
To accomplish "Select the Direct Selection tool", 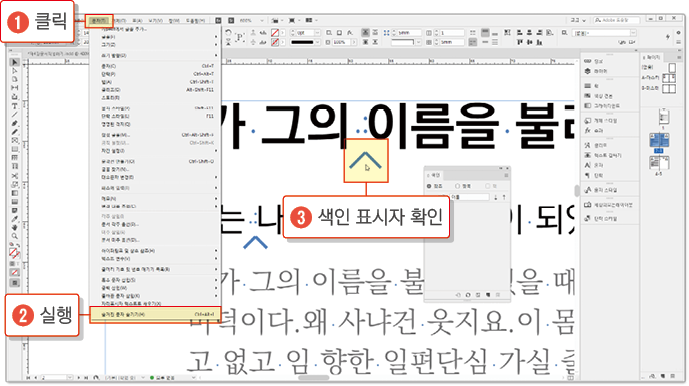I will pyautogui.click(x=15, y=71).
